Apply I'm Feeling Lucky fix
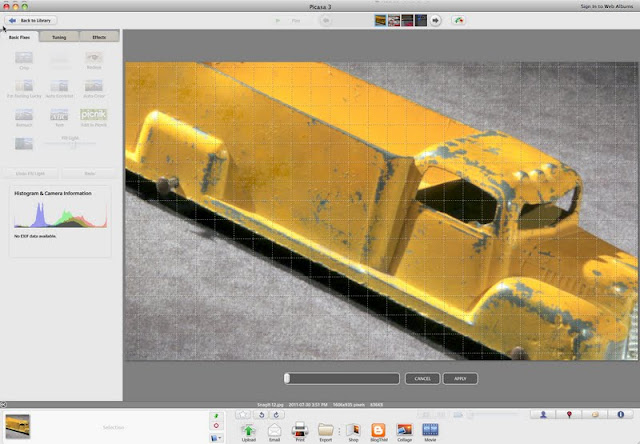The height and width of the screenshot is (444, 640). pyautogui.click(x=24, y=86)
